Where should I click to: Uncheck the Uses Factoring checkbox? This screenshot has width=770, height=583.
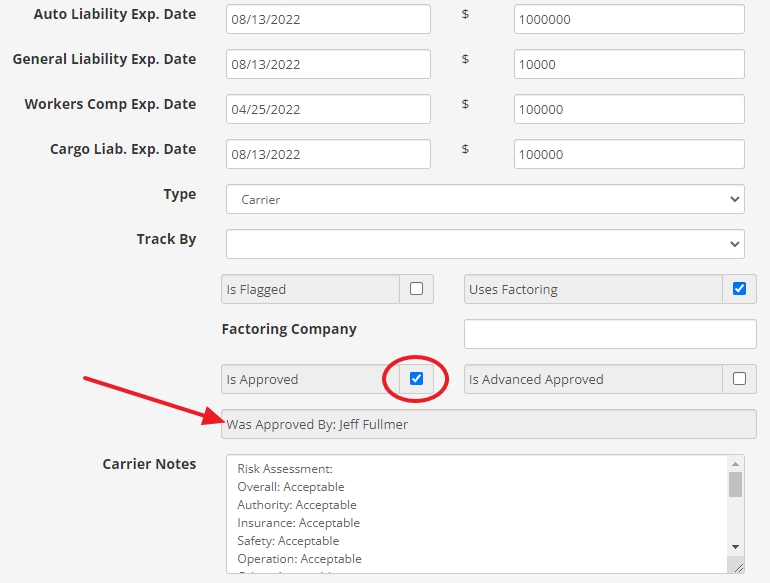tap(739, 289)
